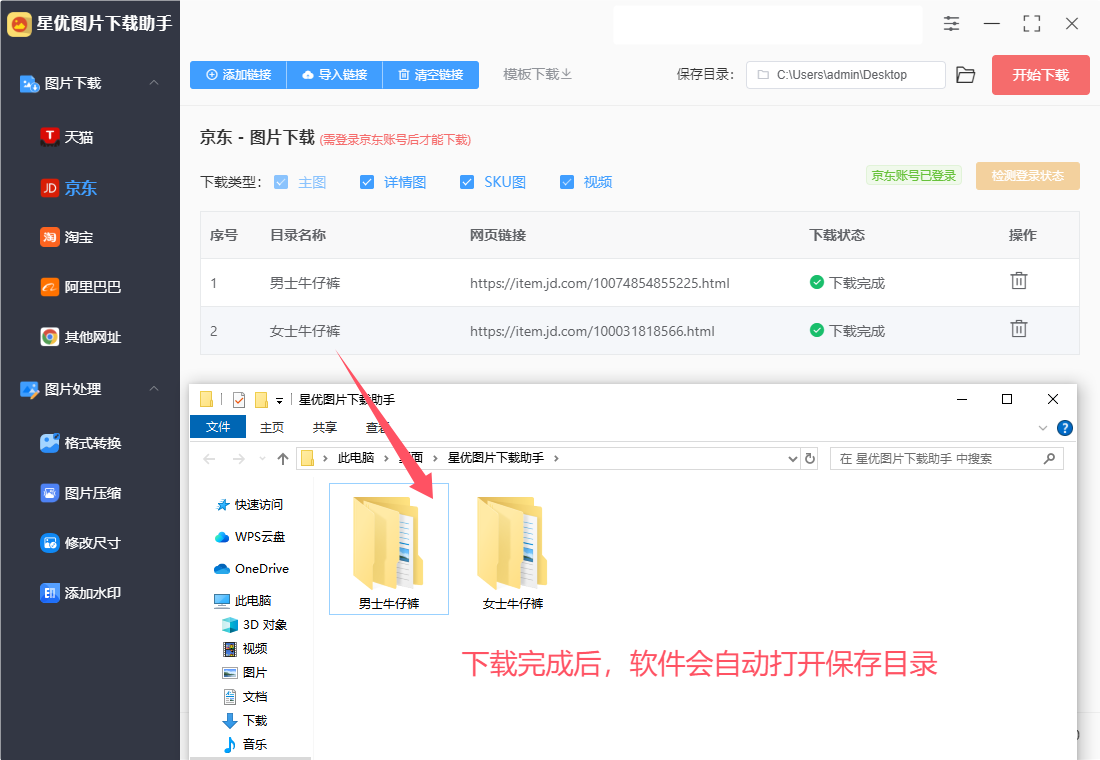Collapse the 图片处理 sidebar group
The width and height of the screenshot is (1100, 760).
(x=154, y=389)
